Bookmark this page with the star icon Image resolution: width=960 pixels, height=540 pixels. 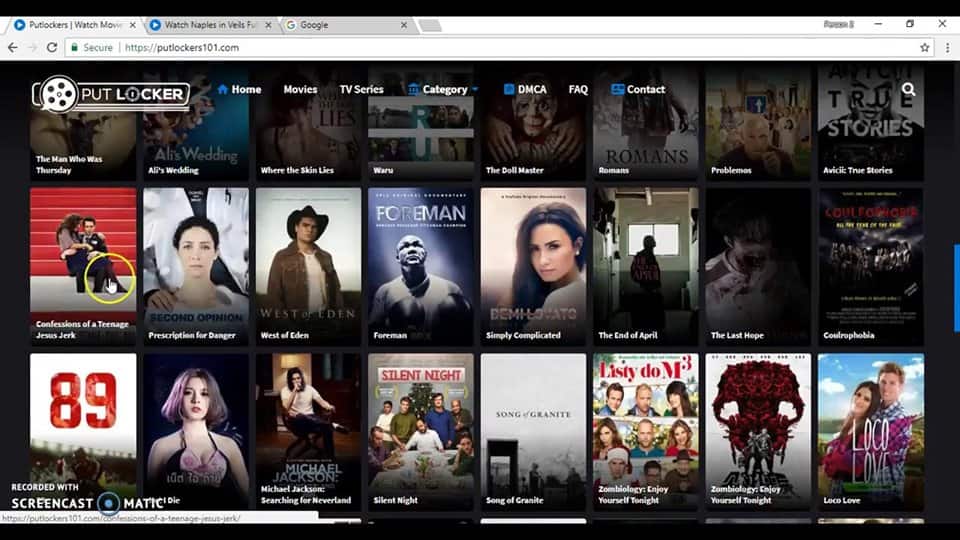(924, 47)
